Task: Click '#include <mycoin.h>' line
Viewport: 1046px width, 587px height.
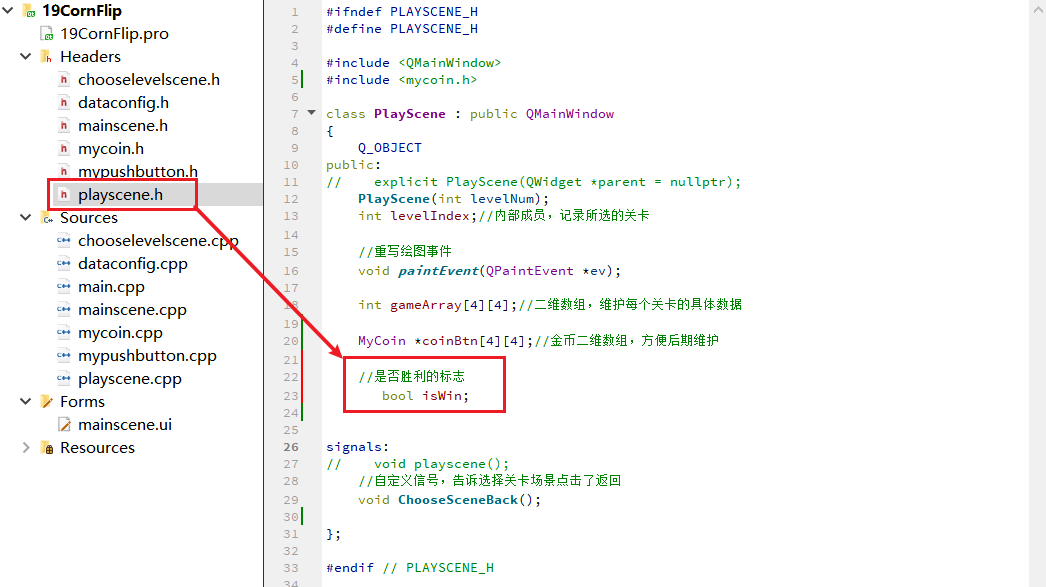Action: (x=402, y=79)
